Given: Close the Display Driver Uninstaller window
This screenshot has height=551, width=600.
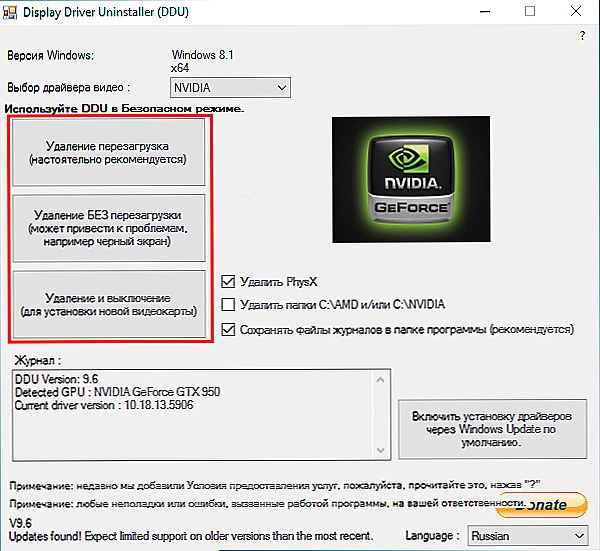Looking at the screenshot, I should (x=576, y=11).
